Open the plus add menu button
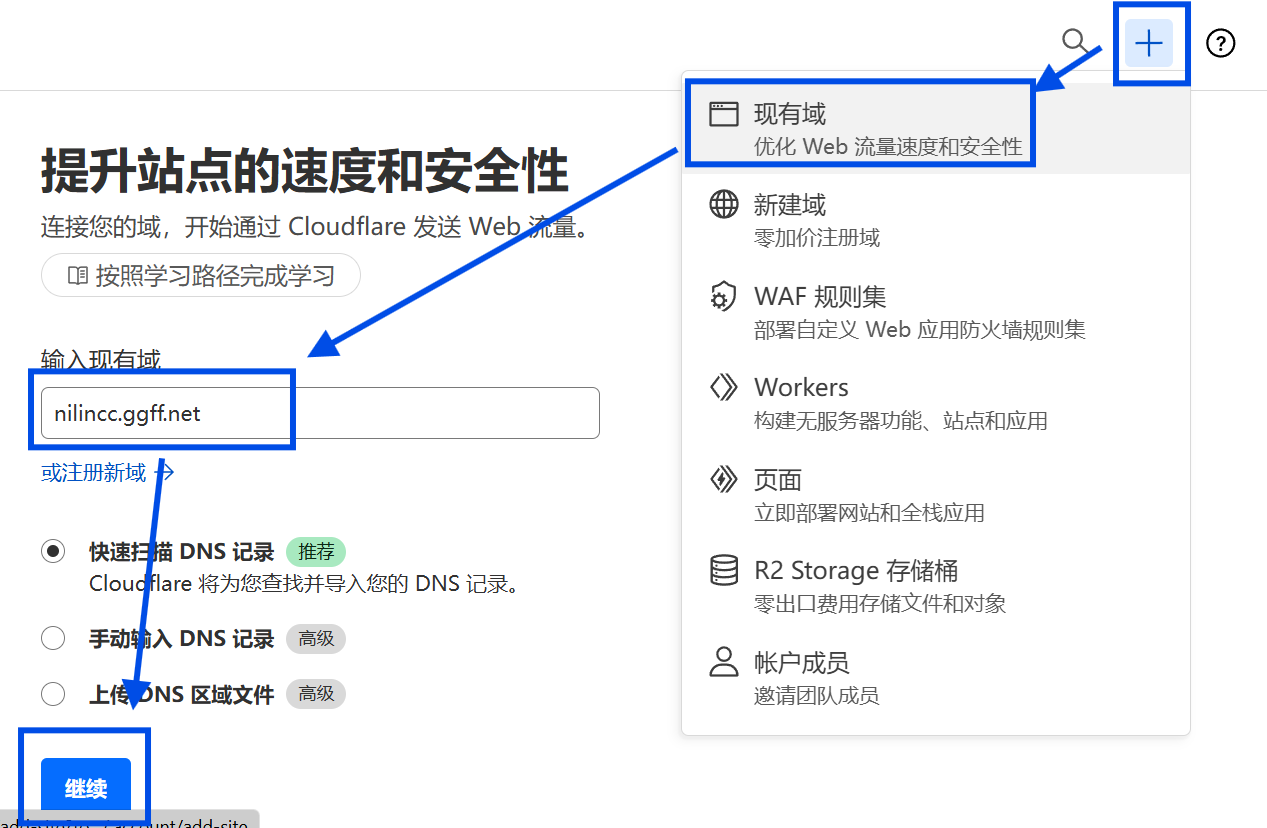Viewport: 1267px width, 828px height. [1149, 44]
